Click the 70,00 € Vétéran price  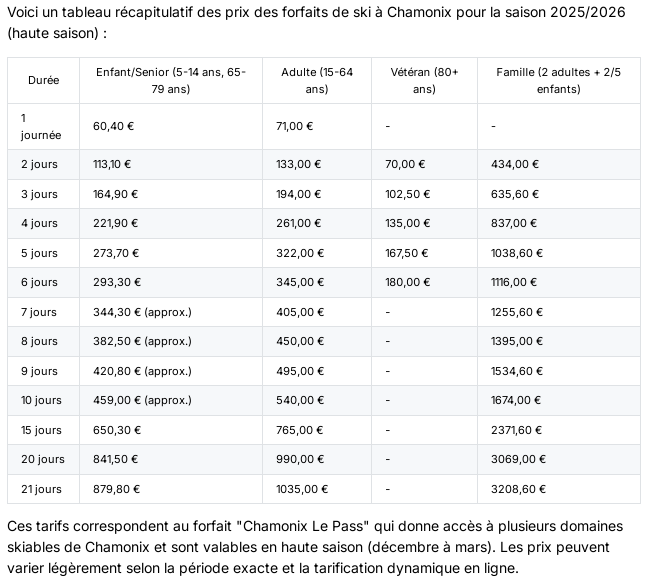click(405, 164)
